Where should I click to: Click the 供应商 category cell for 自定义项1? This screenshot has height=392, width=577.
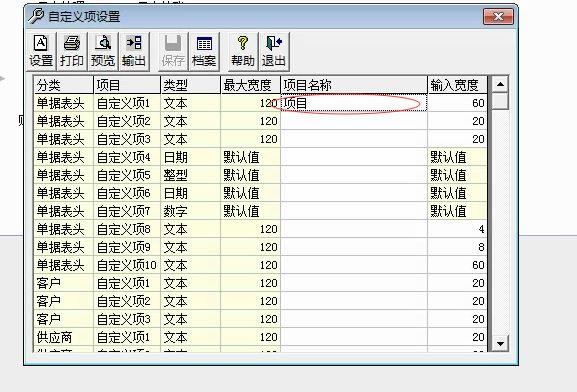tap(64, 337)
